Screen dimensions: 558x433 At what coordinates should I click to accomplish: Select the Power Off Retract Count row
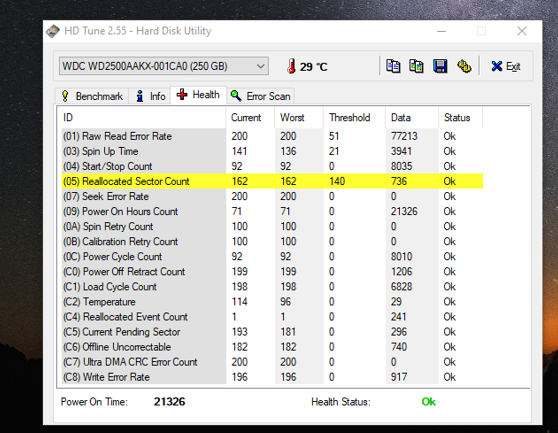272,271
